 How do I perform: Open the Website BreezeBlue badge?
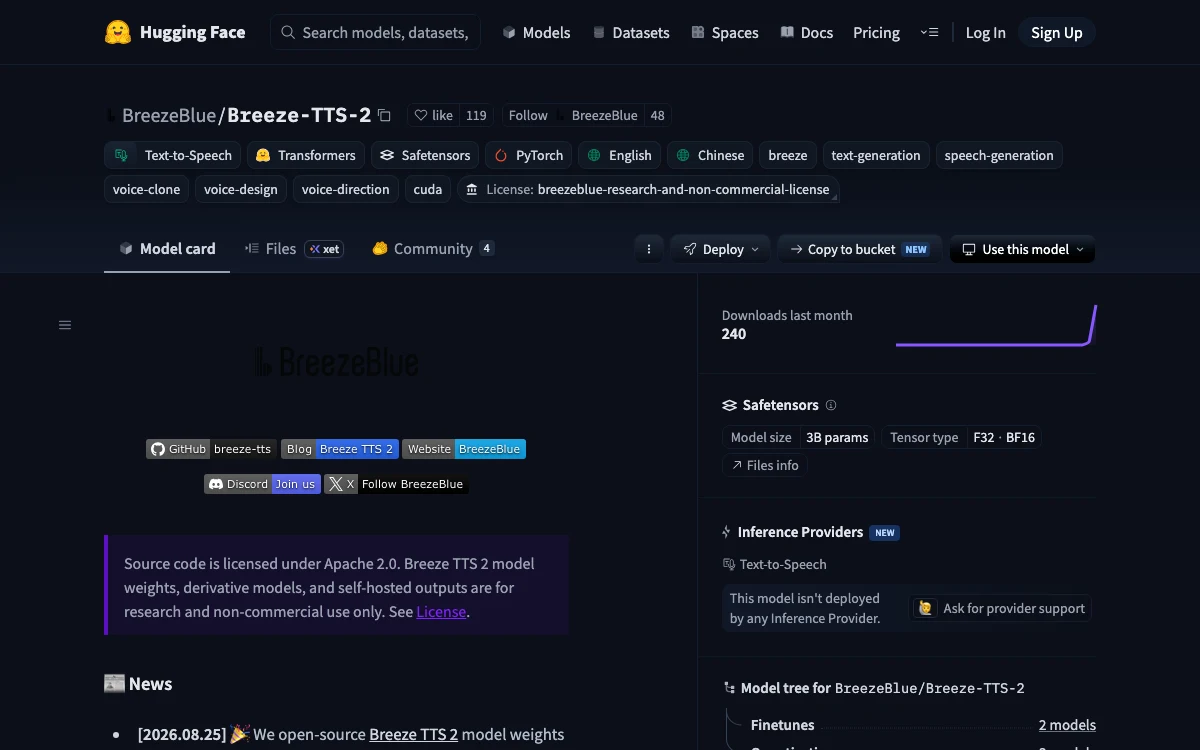coord(464,449)
